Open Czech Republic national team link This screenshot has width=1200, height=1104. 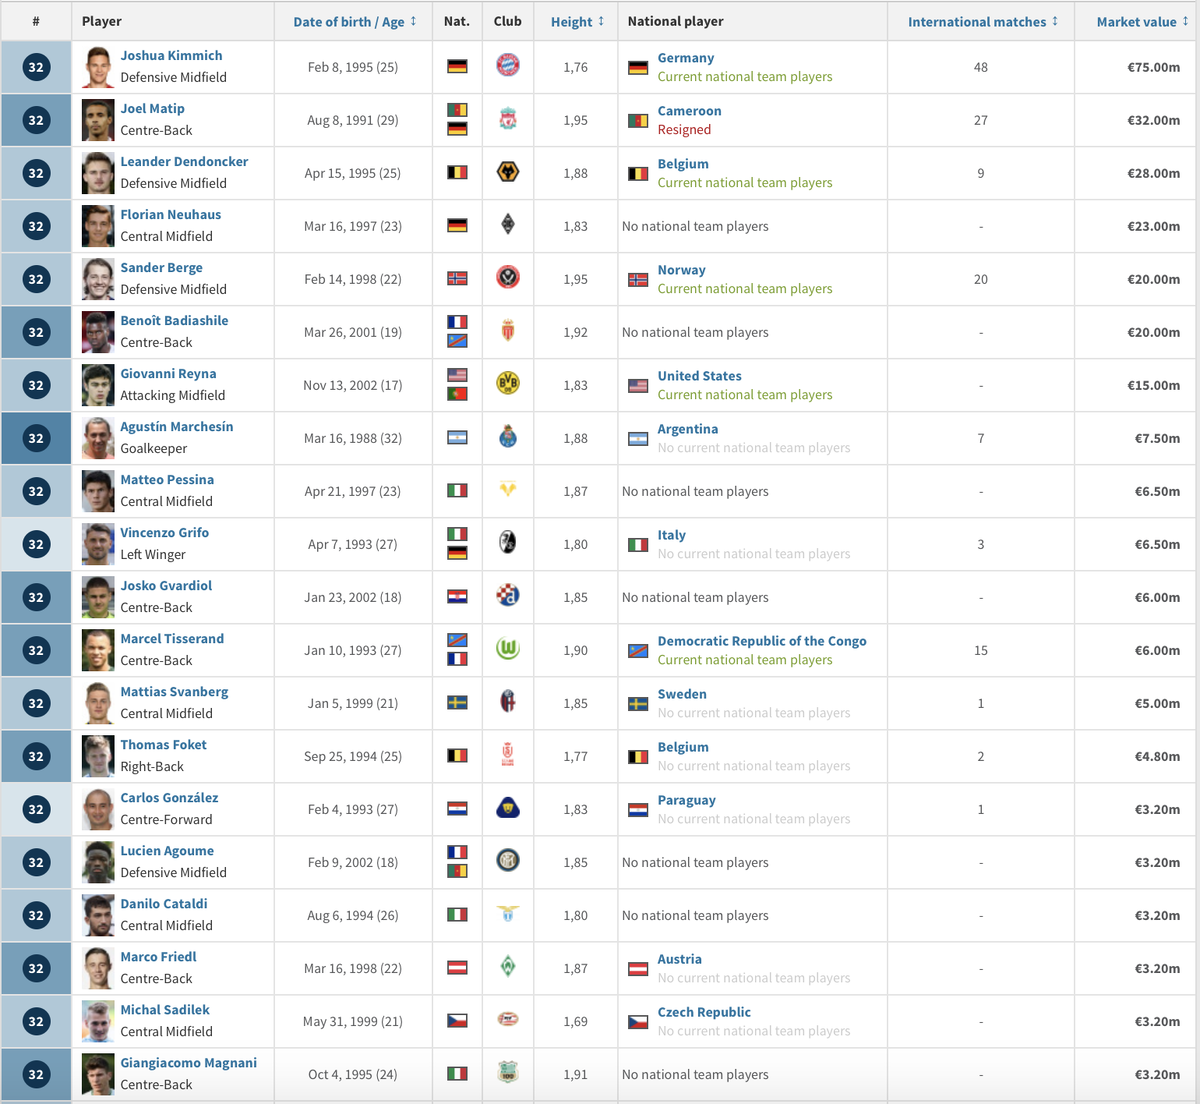(704, 1012)
